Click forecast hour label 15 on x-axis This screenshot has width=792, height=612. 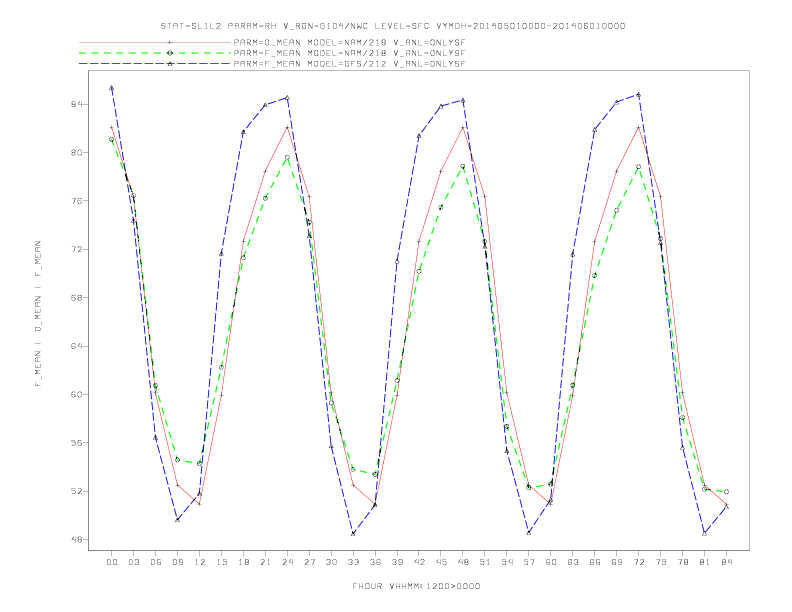point(221,562)
